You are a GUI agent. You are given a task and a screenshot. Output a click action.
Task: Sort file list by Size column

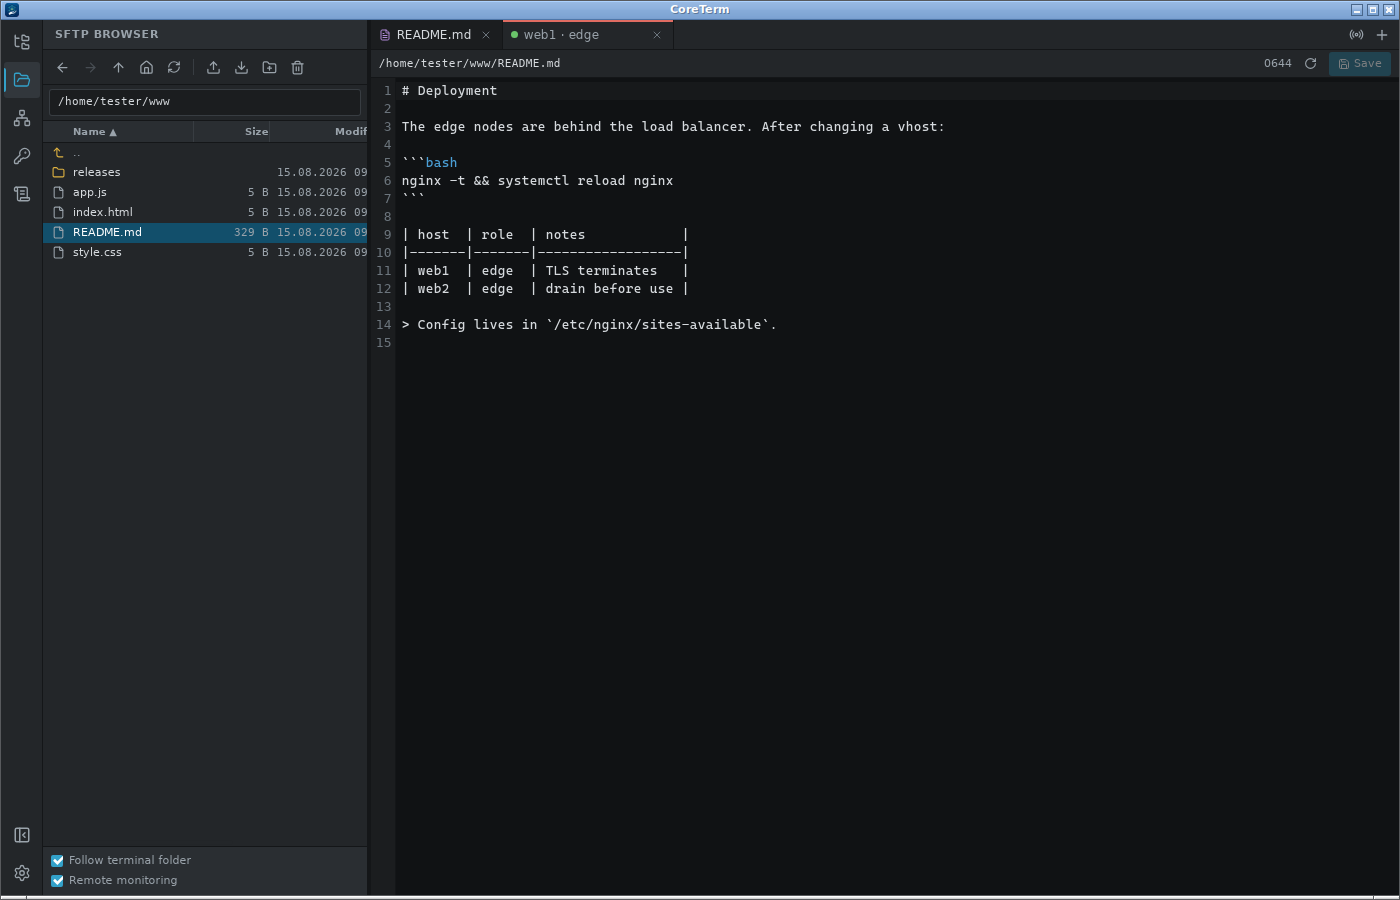tap(231, 132)
